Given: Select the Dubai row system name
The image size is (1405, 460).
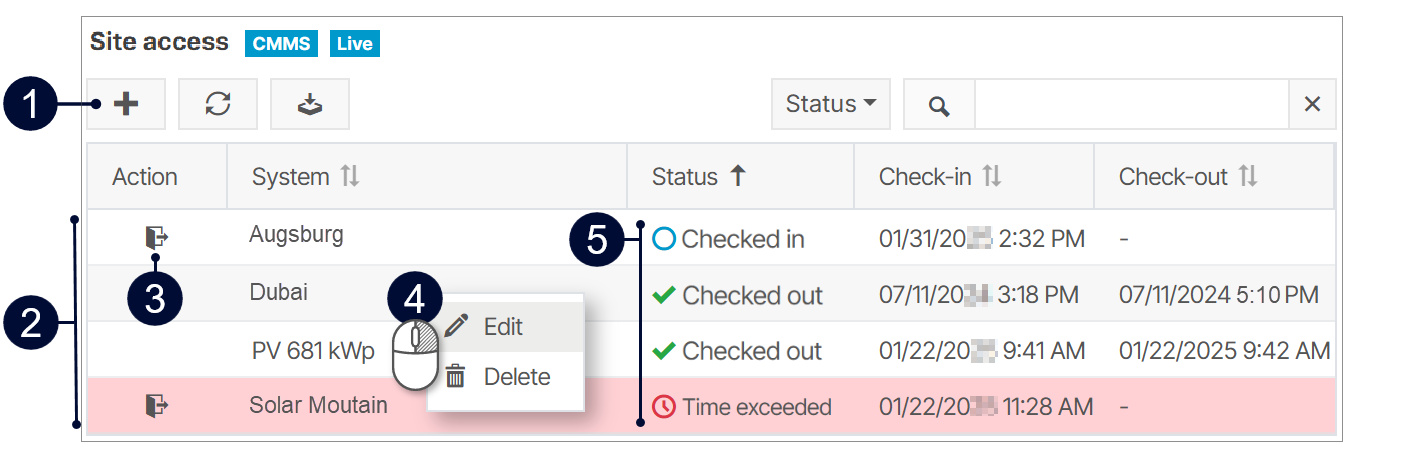Looking at the screenshot, I should [279, 292].
